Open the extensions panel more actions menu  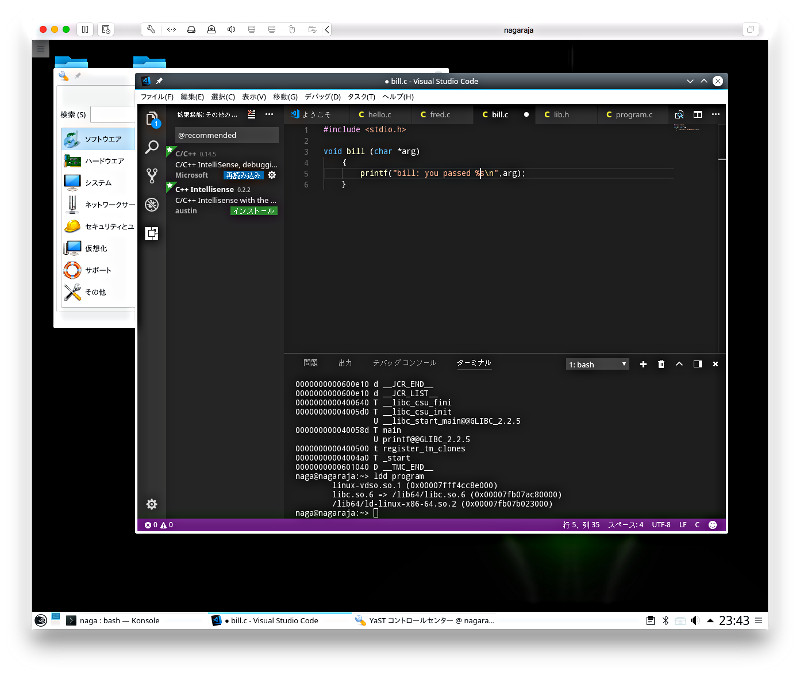click(x=269, y=114)
